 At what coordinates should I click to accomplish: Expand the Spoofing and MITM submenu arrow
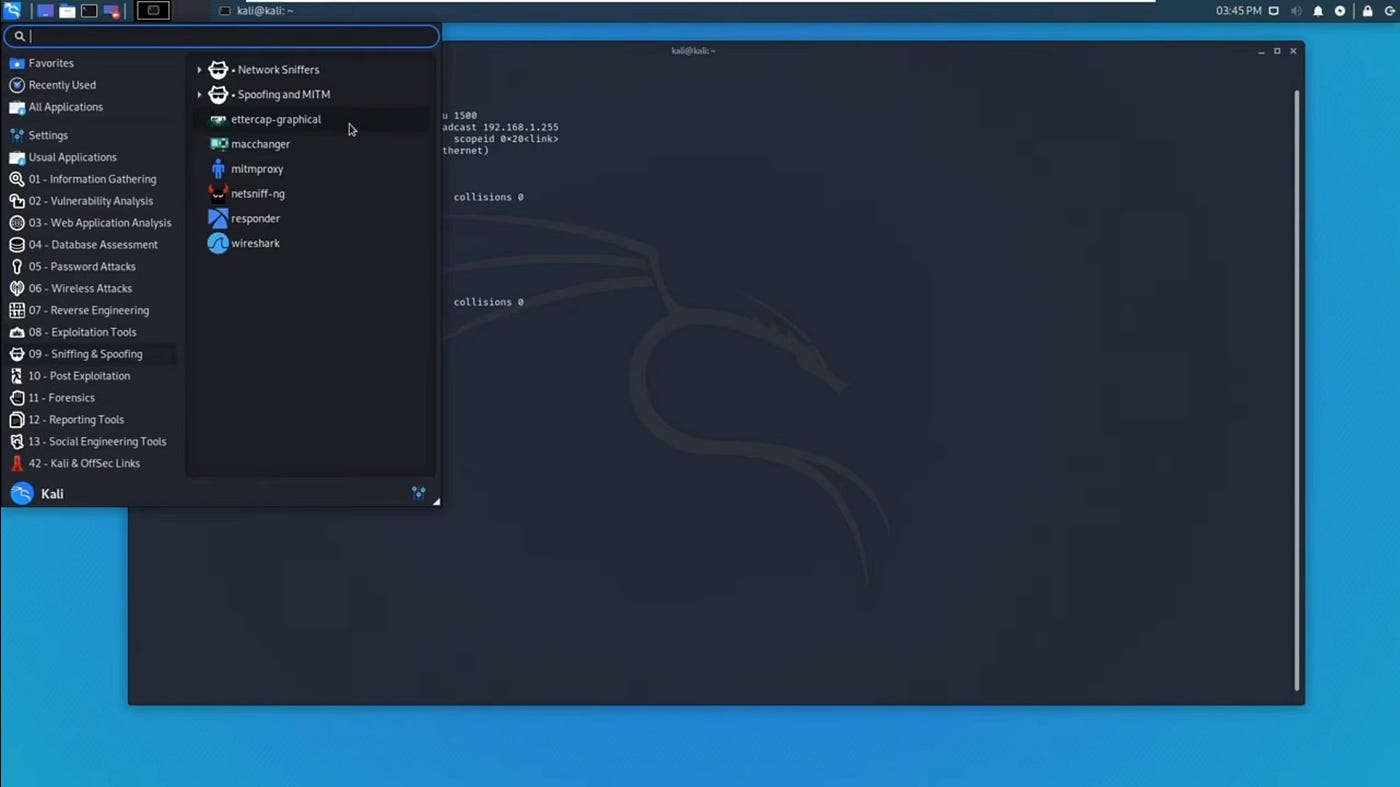click(x=199, y=95)
